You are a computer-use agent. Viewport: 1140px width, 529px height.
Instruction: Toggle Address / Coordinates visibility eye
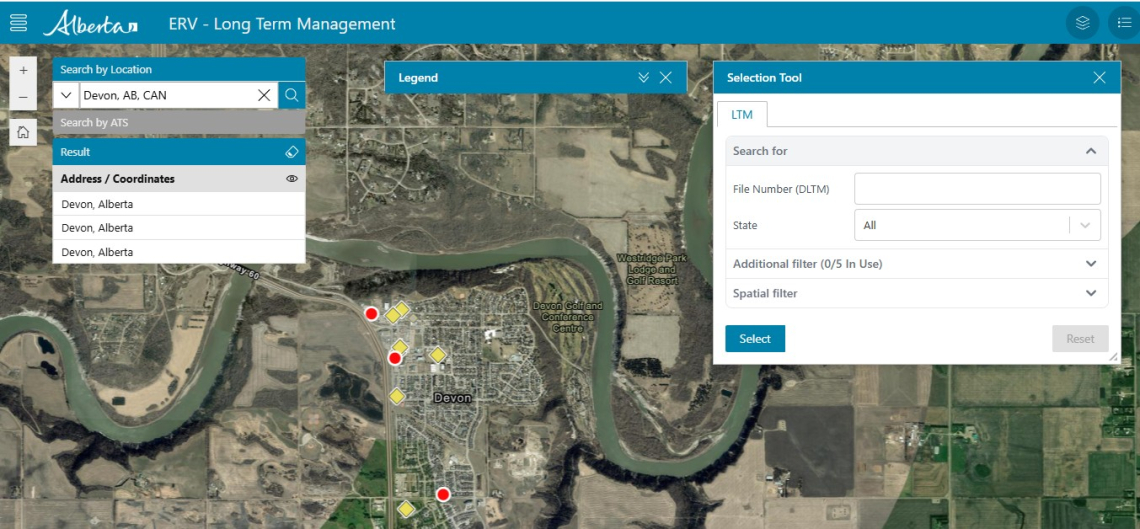click(x=292, y=179)
